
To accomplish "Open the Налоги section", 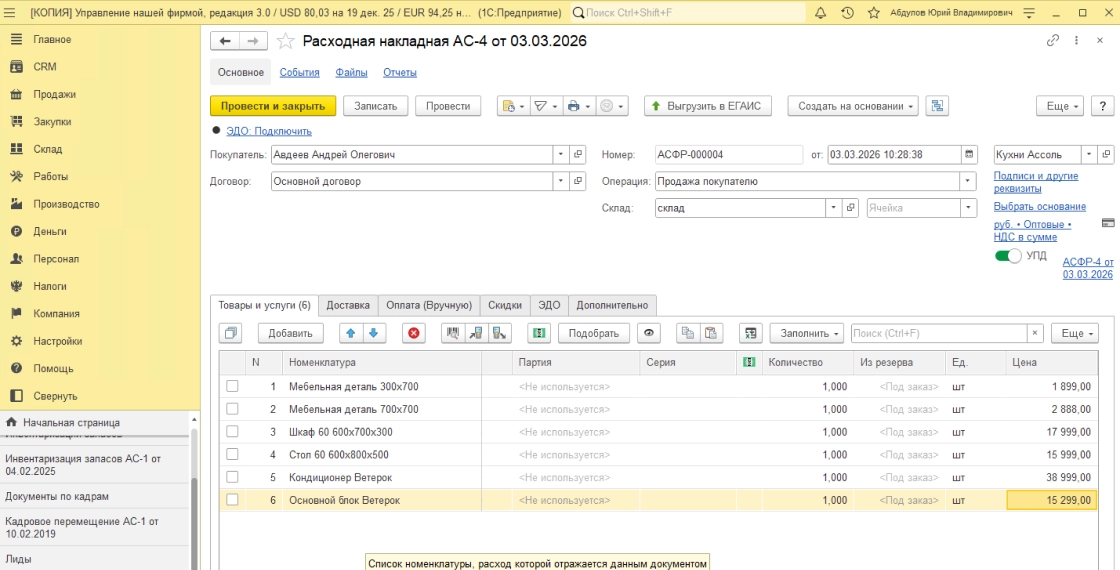I will point(50,286).
